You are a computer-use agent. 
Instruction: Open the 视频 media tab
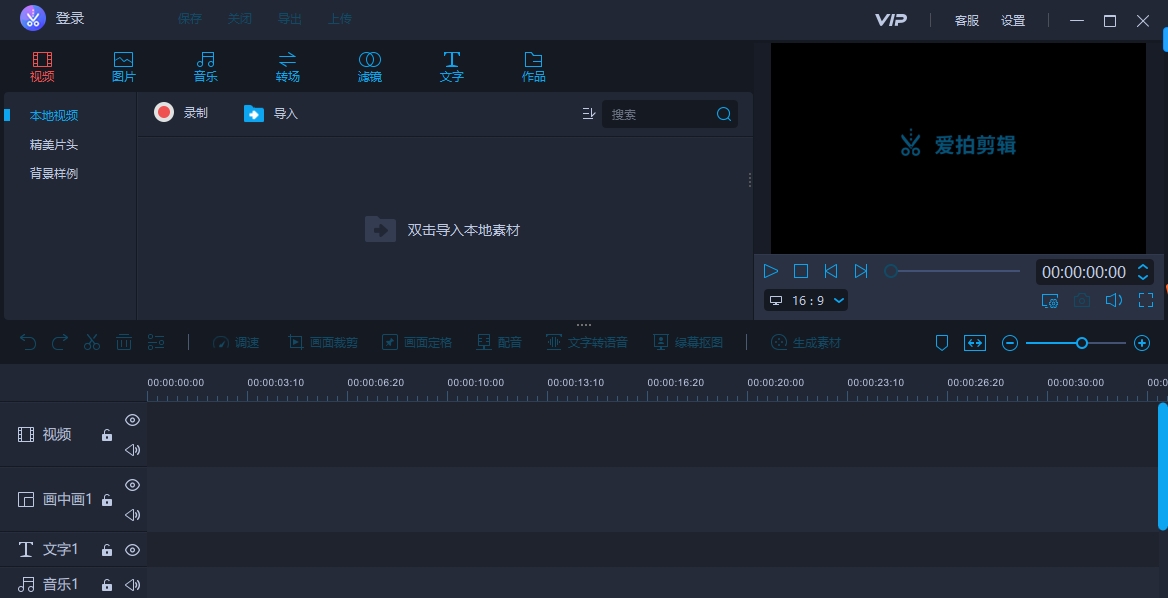pos(42,66)
